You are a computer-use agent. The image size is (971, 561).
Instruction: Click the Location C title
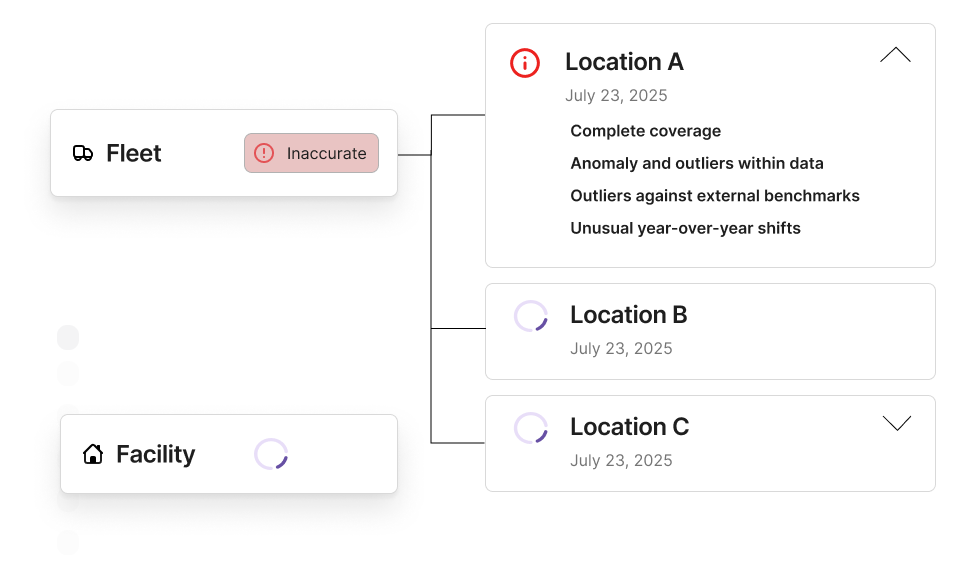coord(629,427)
